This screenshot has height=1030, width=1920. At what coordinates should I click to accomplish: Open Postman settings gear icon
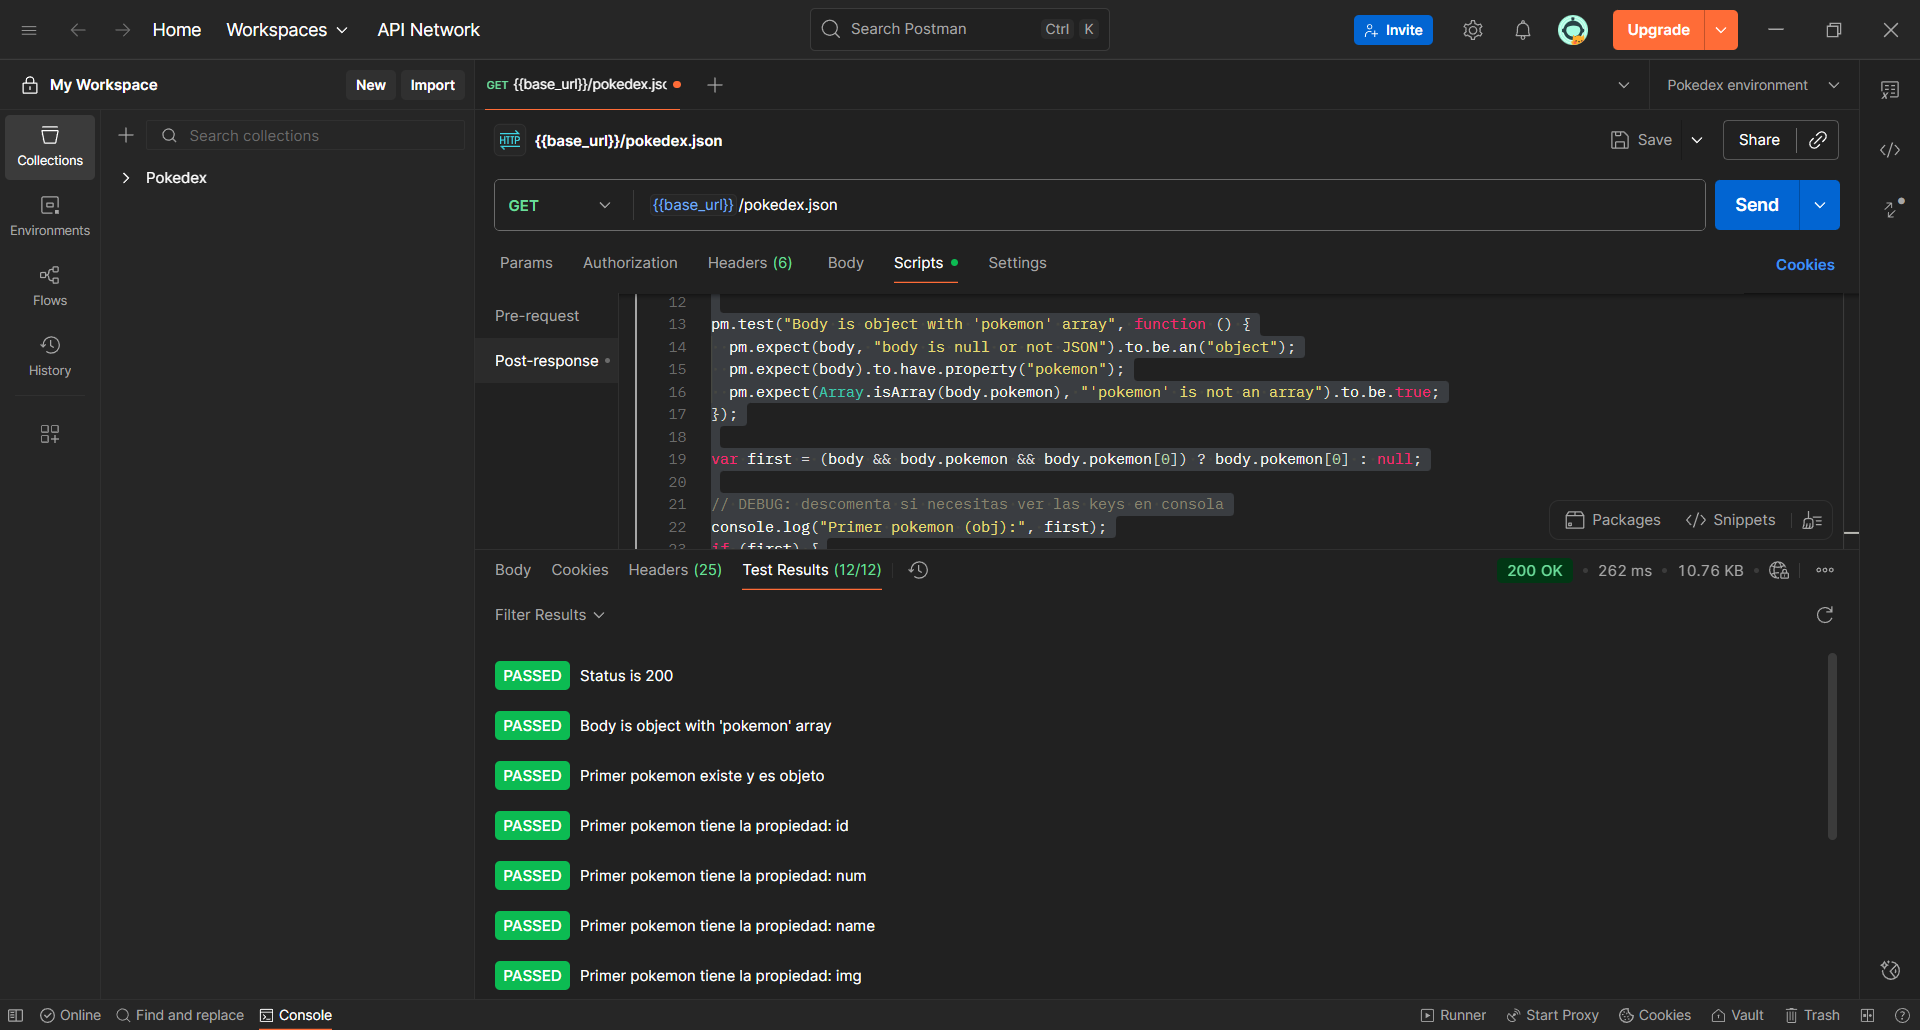click(1472, 30)
